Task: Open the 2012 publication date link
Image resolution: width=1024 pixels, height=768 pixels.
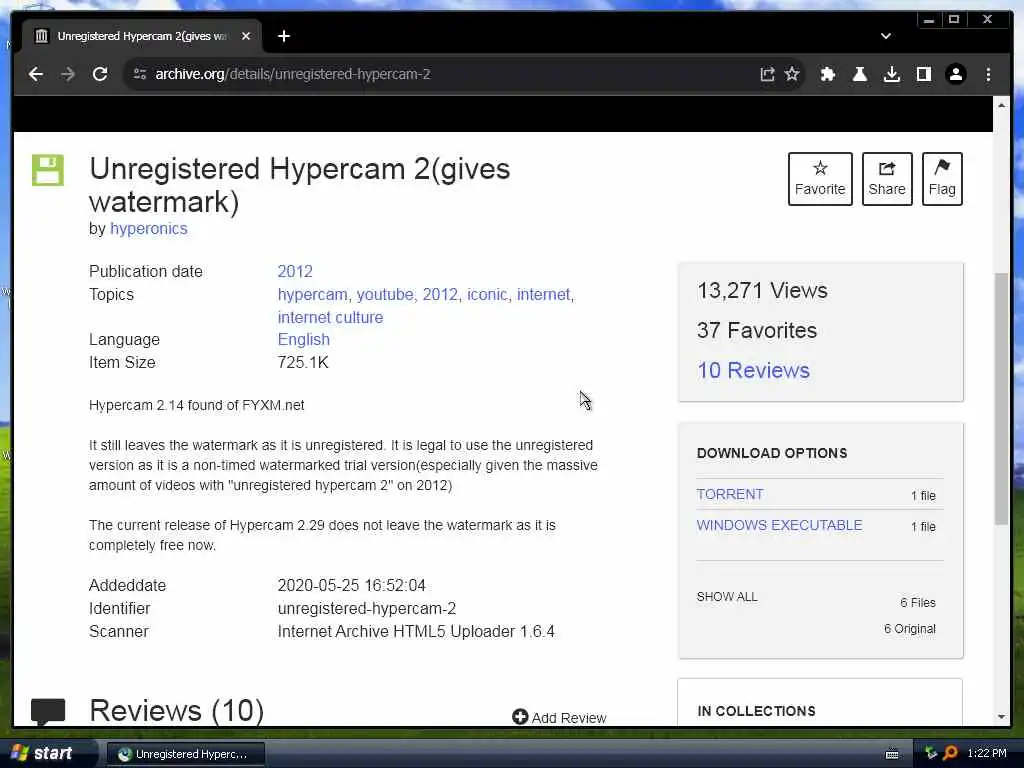Action: click(x=295, y=271)
